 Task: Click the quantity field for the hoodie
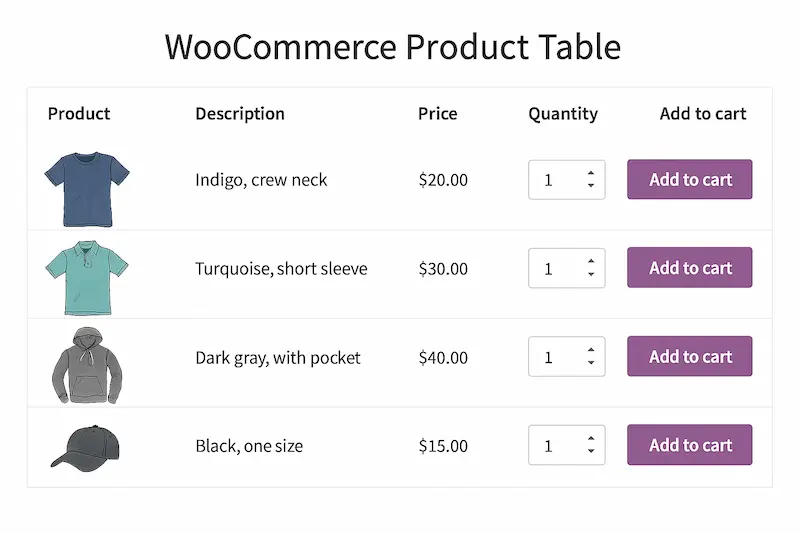[x=553, y=357]
